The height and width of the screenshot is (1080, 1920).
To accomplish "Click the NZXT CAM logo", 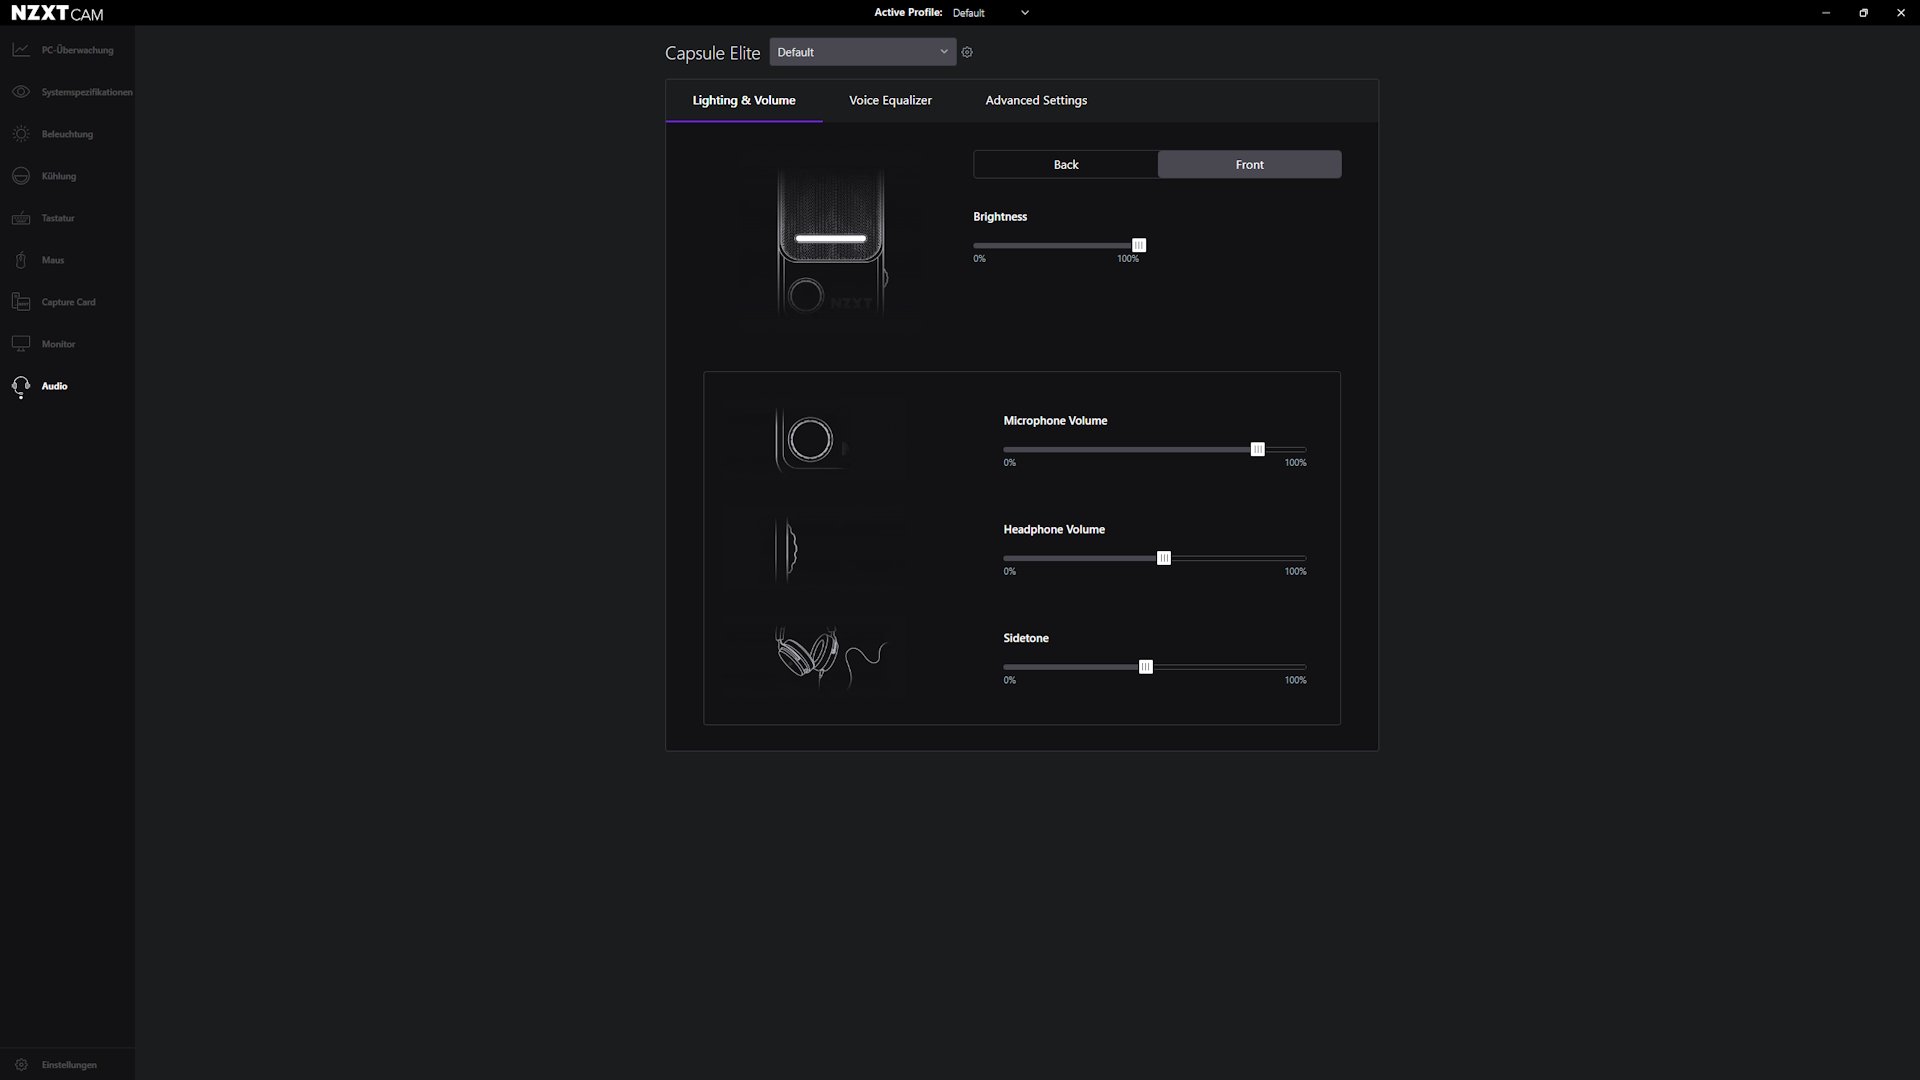I will (x=57, y=13).
